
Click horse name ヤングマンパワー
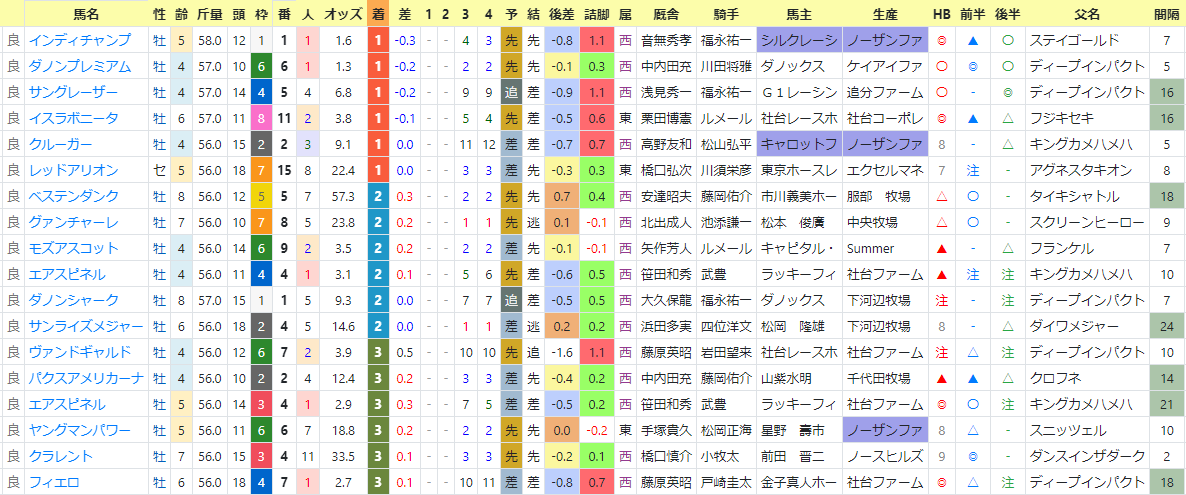79,430
